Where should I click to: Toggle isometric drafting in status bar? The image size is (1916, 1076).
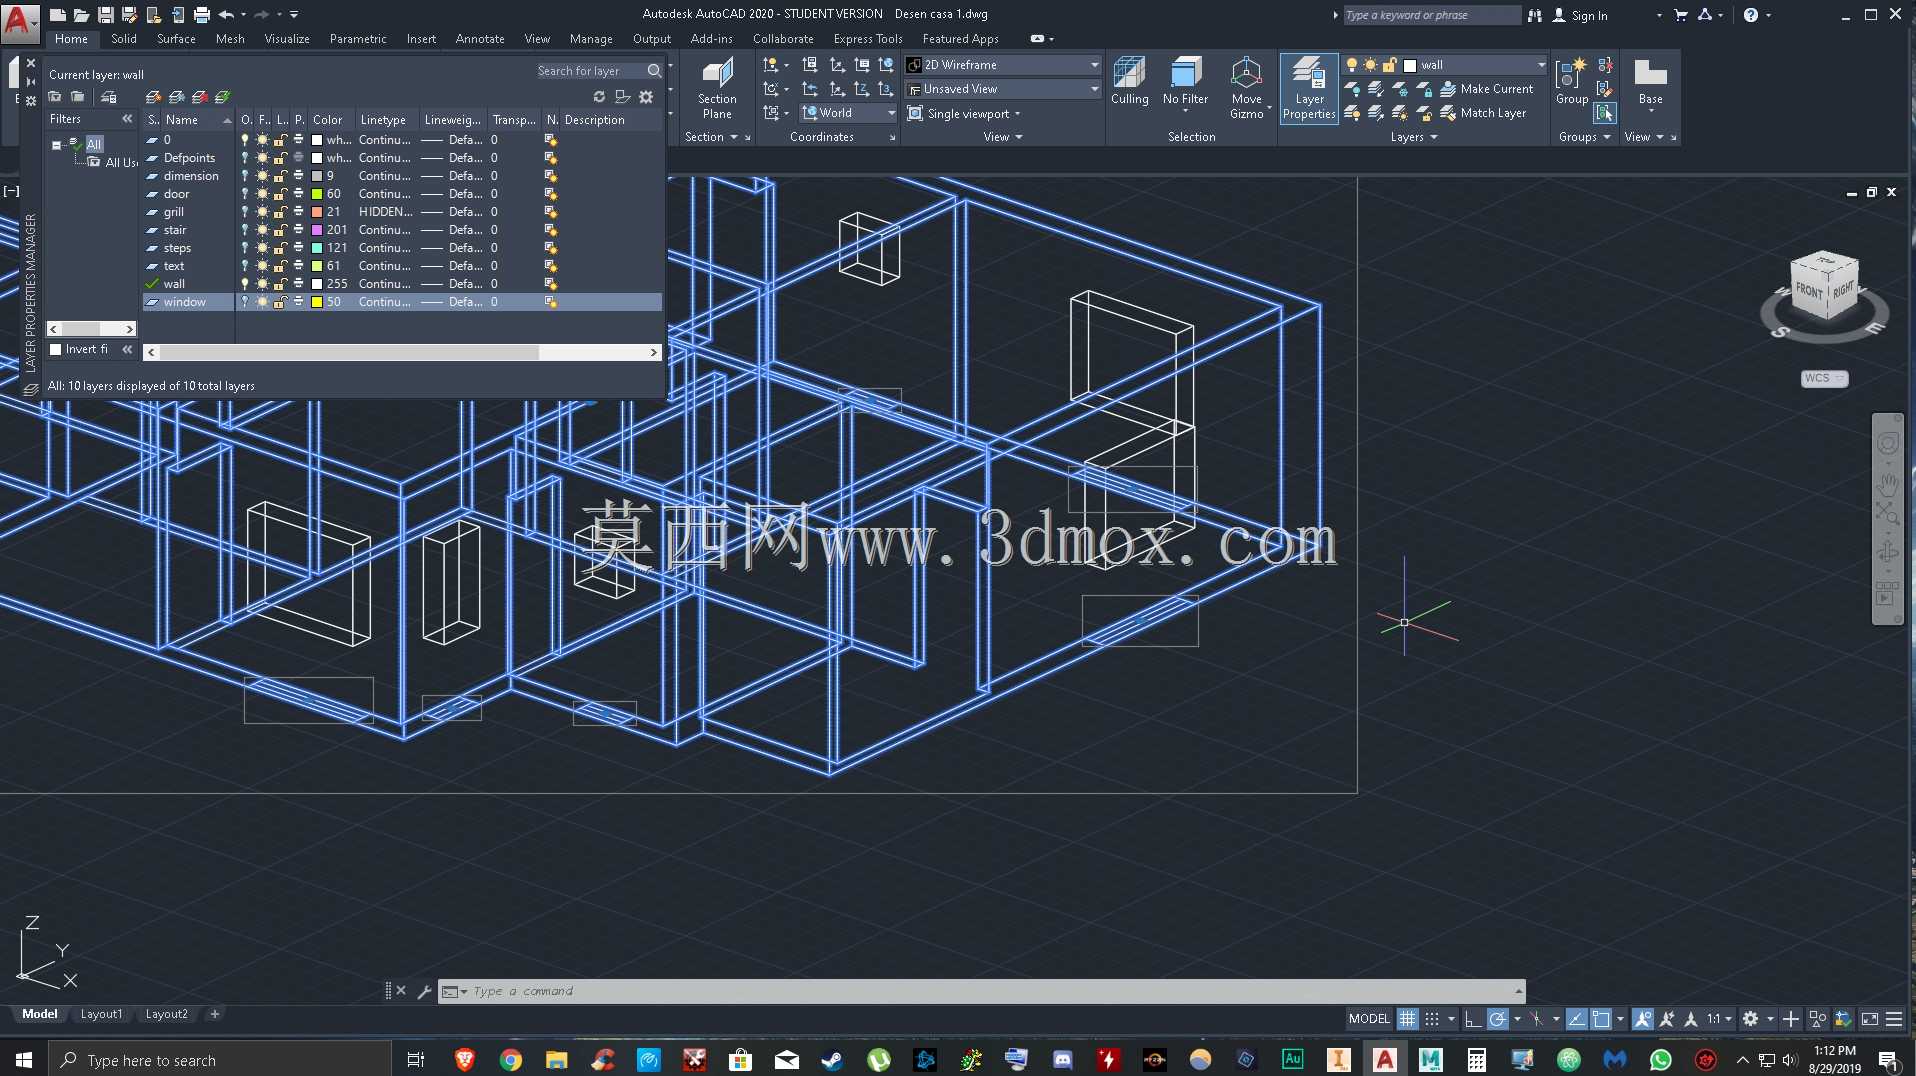pos(1536,1019)
